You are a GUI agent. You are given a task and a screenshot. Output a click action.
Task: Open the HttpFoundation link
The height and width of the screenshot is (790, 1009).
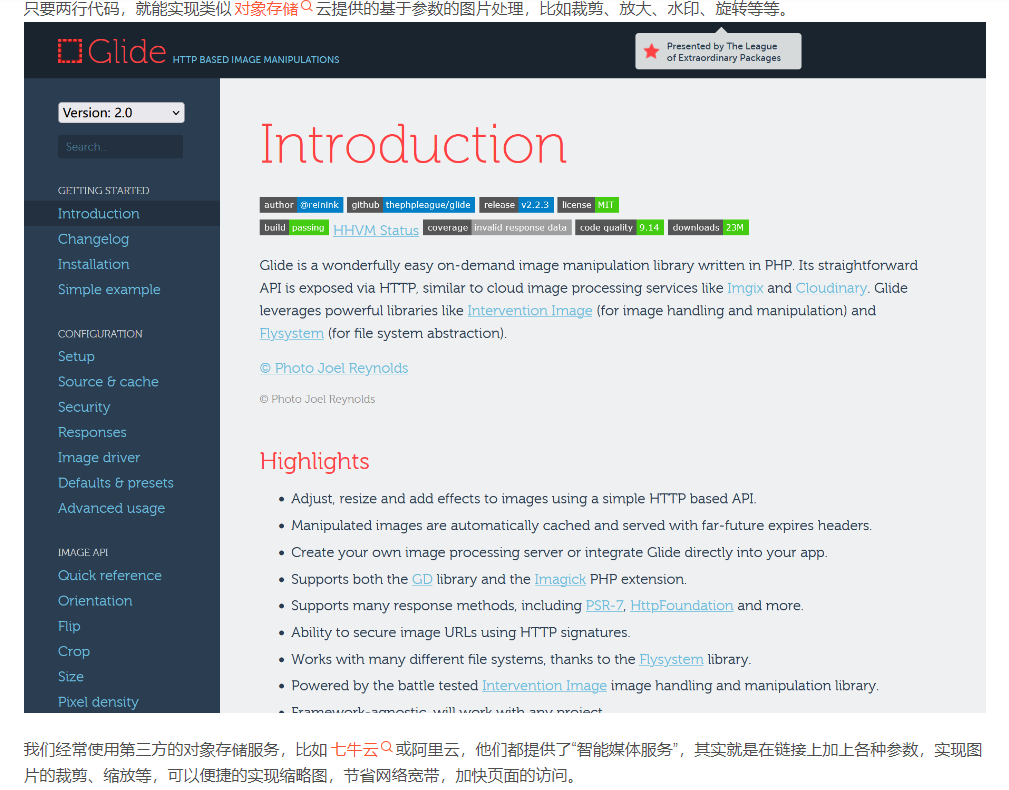click(681, 605)
